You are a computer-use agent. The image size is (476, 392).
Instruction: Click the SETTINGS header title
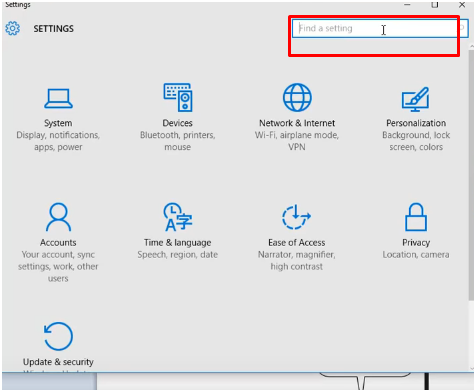[54, 29]
